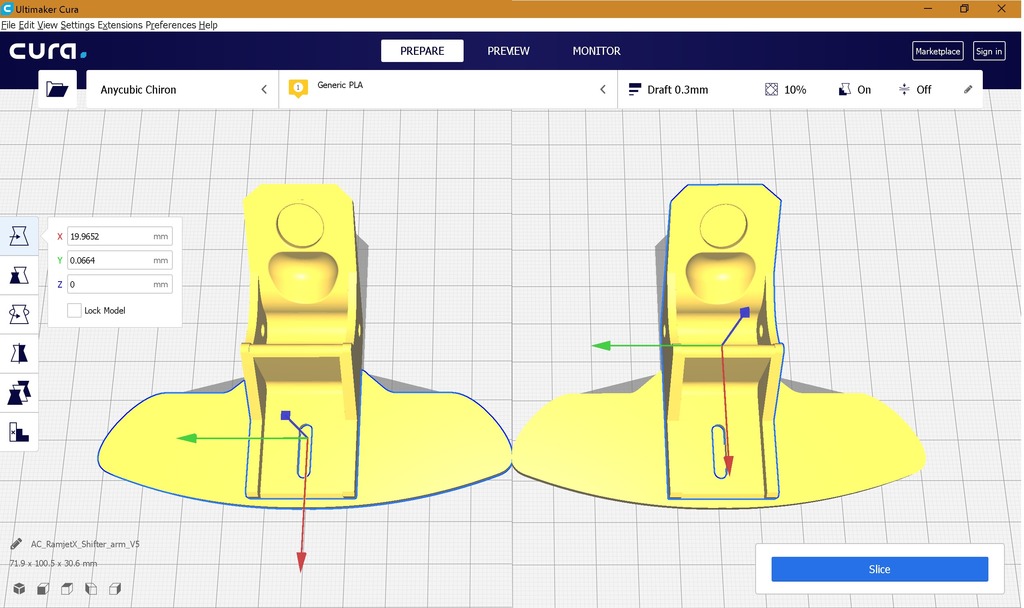Screen dimensions: 1024x608
Task: Open a model file via the folder icon
Action: click(x=57, y=88)
